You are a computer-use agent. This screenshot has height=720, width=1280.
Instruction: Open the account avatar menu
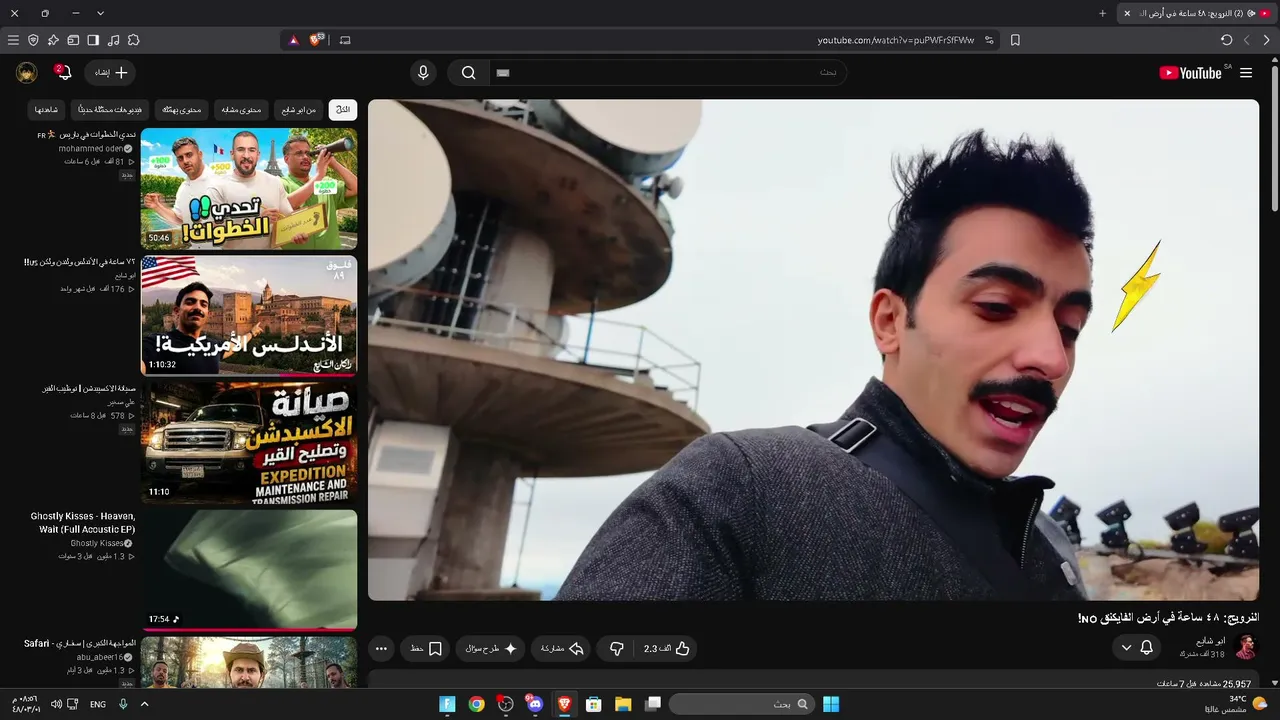pyautogui.click(x=27, y=73)
